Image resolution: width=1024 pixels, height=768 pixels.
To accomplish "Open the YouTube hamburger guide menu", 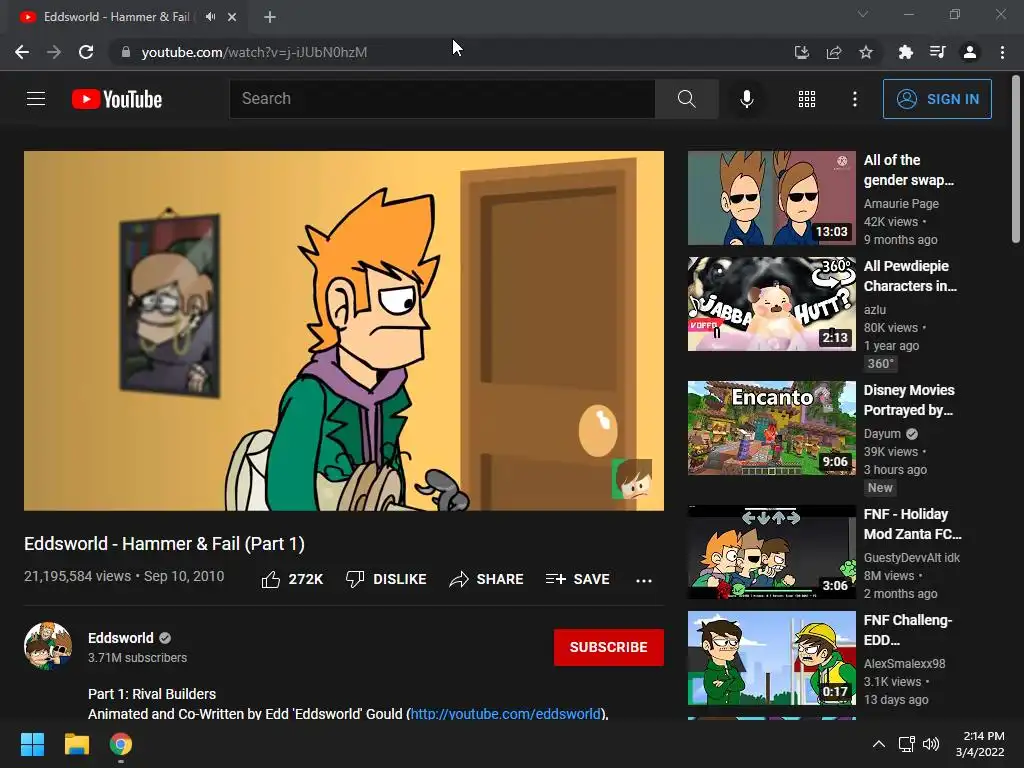I will click(x=36, y=99).
